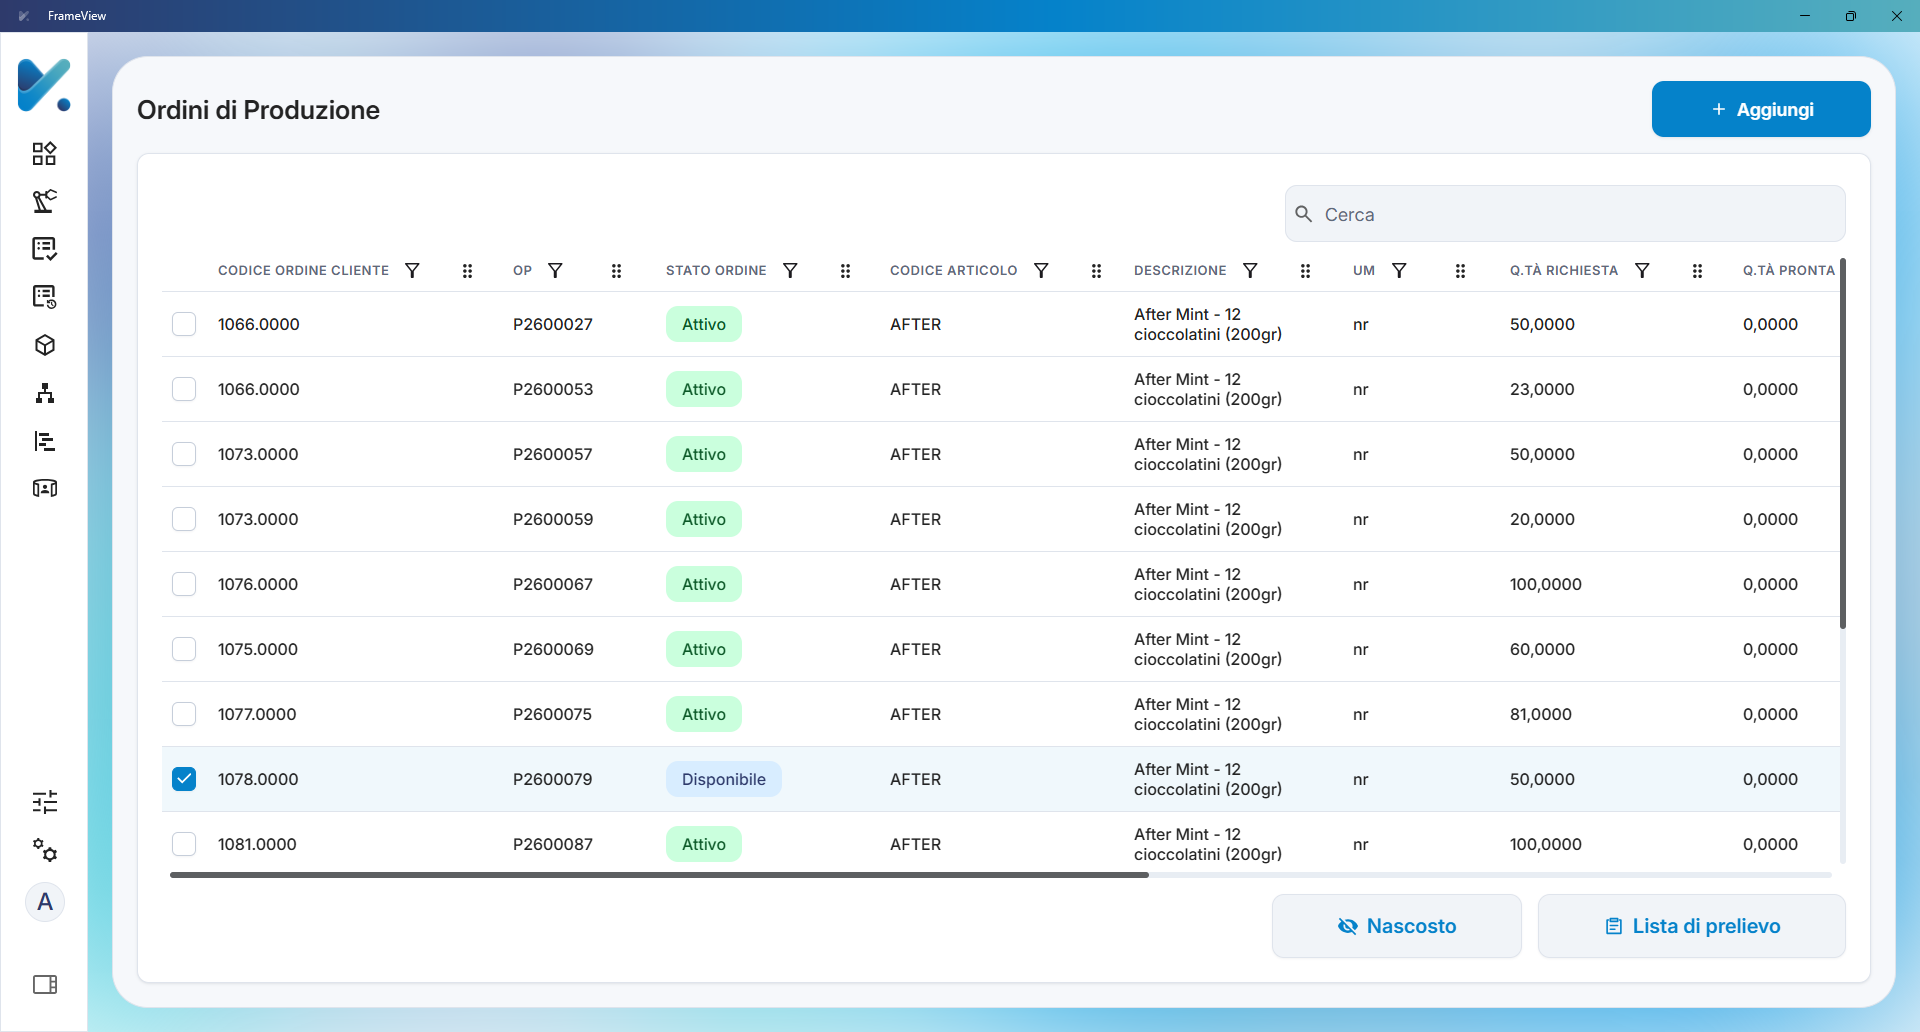Click the drag handle of Descrizione column
The image size is (1920, 1032).
[1305, 271]
